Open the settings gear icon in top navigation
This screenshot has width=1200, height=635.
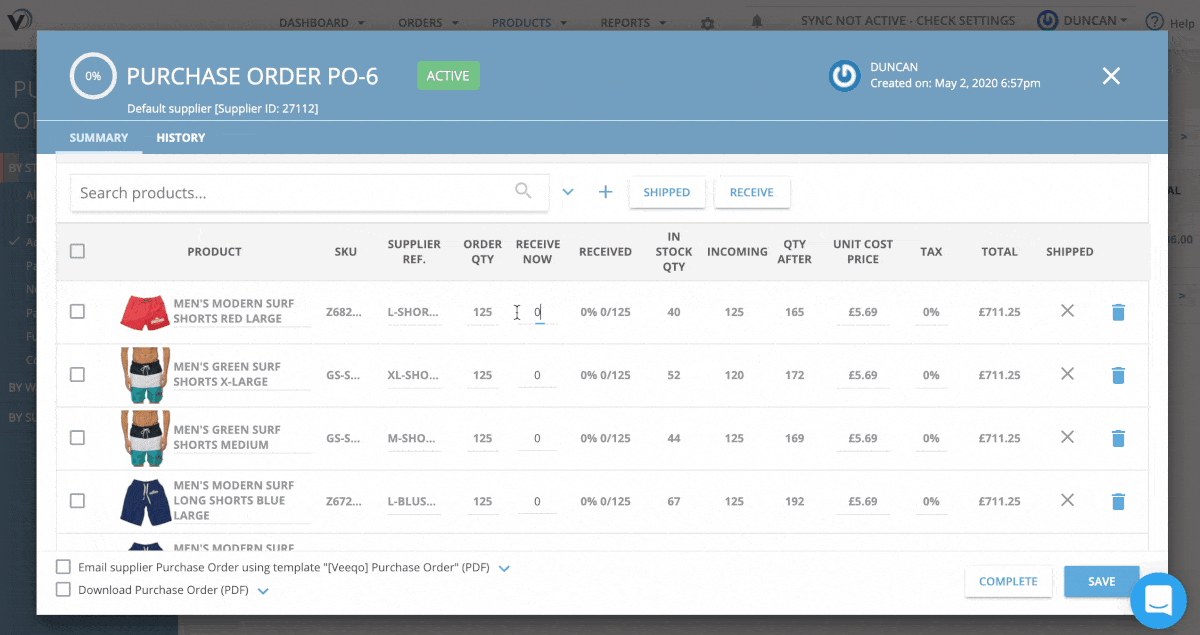(707, 22)
